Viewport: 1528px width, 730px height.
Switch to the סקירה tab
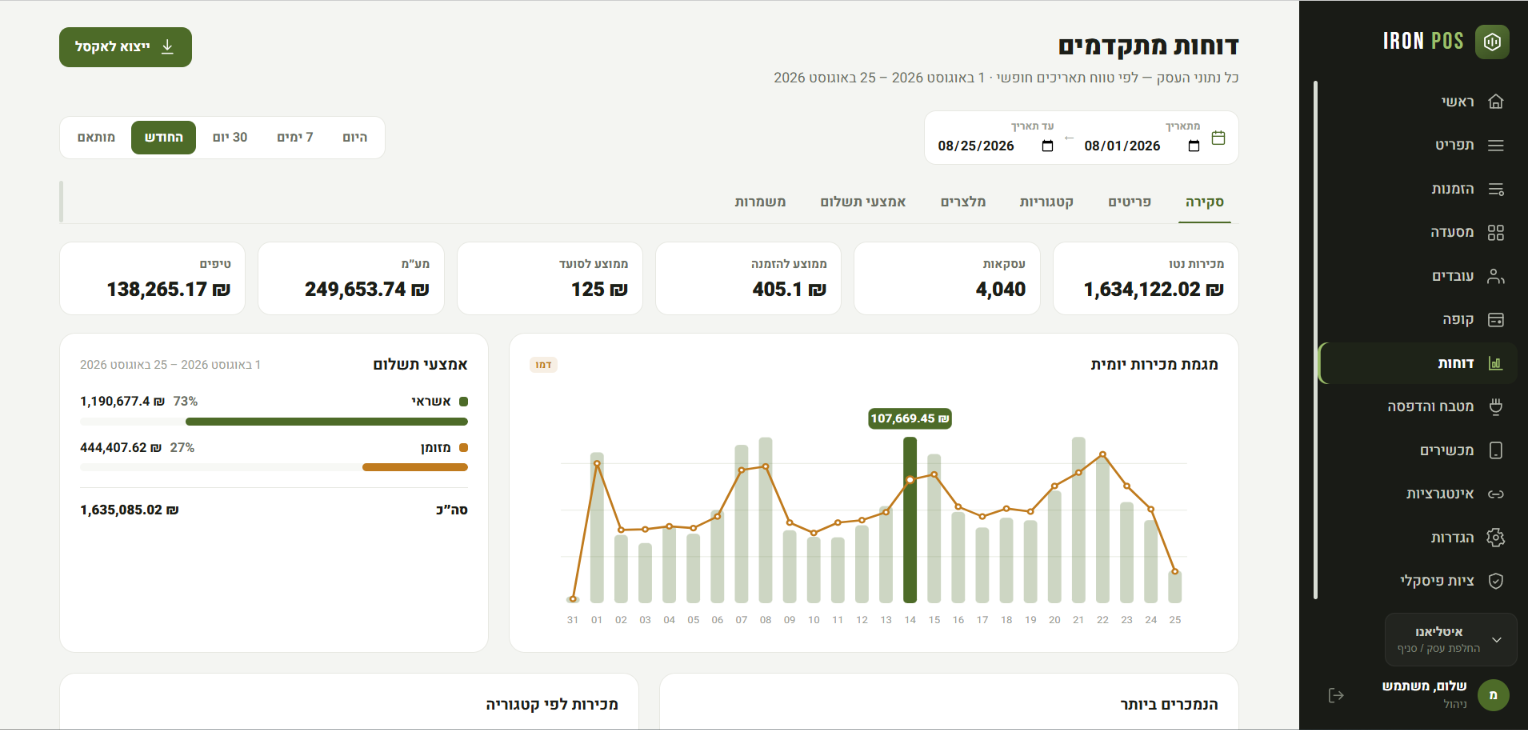1205,202
